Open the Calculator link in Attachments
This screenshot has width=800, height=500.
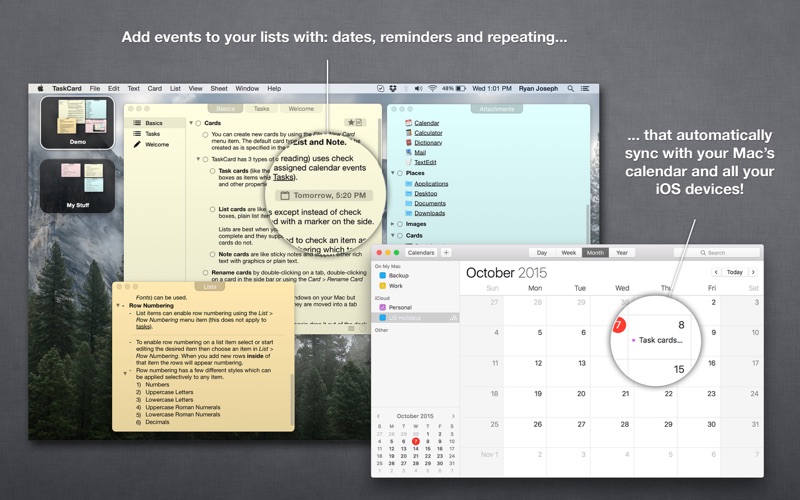[x=428, y=133]
